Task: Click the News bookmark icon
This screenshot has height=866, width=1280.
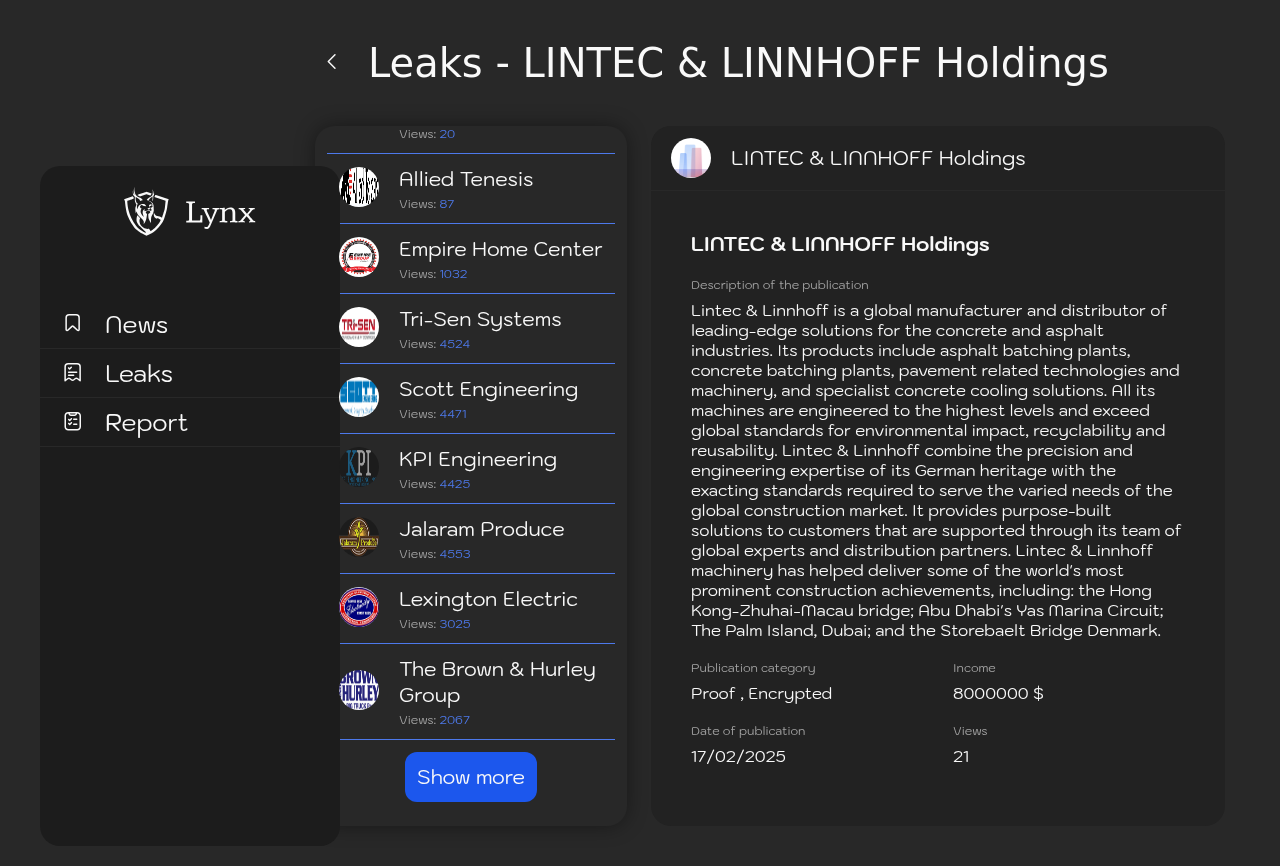Action: [73, 323]
